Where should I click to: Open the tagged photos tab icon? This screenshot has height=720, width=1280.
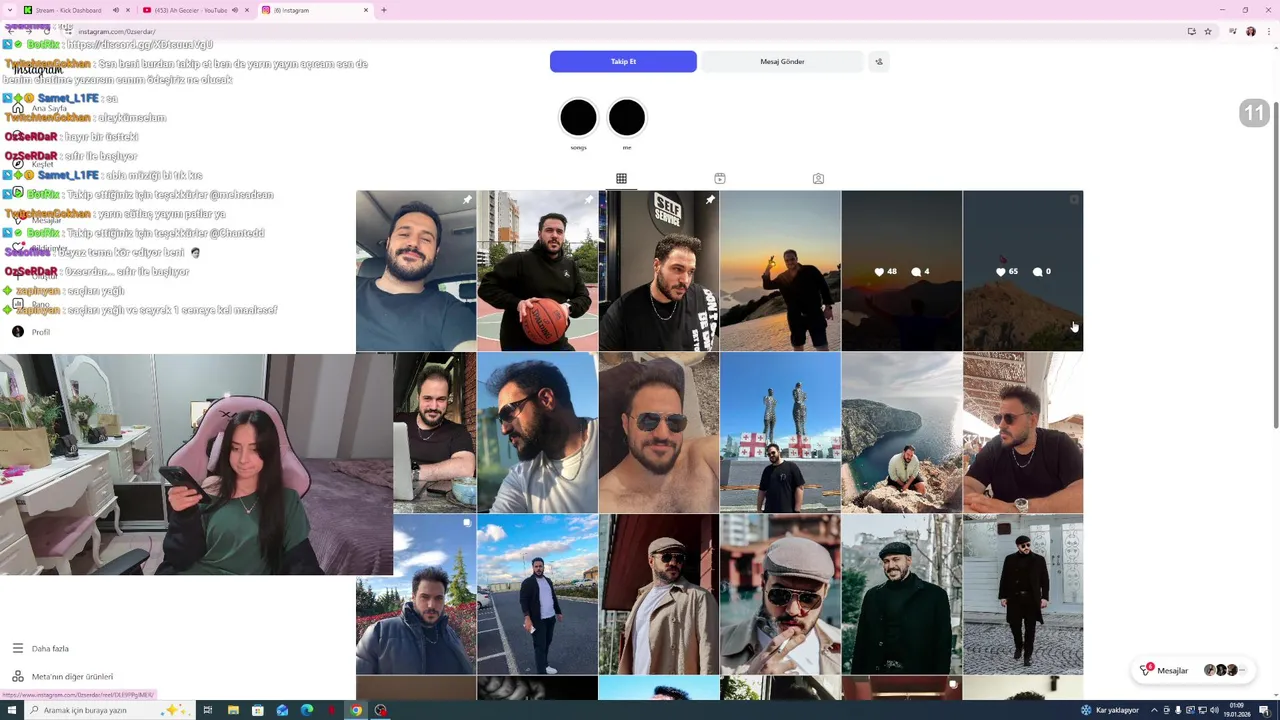pos(818,178)
